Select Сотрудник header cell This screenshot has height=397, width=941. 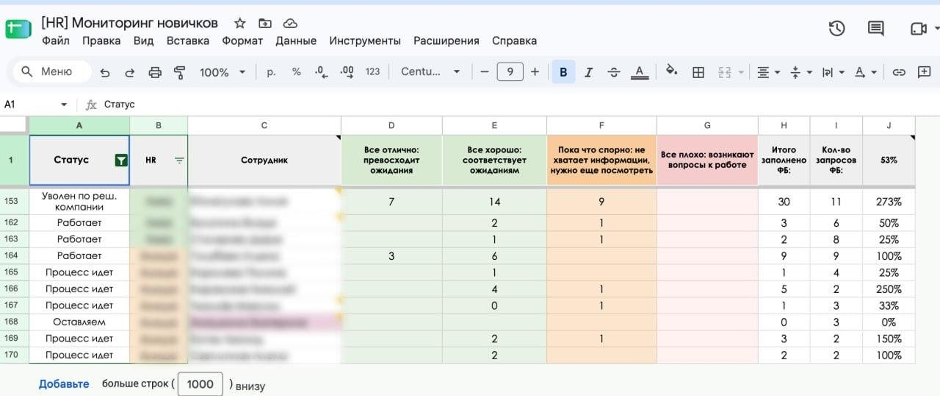[x=264, y=160]
